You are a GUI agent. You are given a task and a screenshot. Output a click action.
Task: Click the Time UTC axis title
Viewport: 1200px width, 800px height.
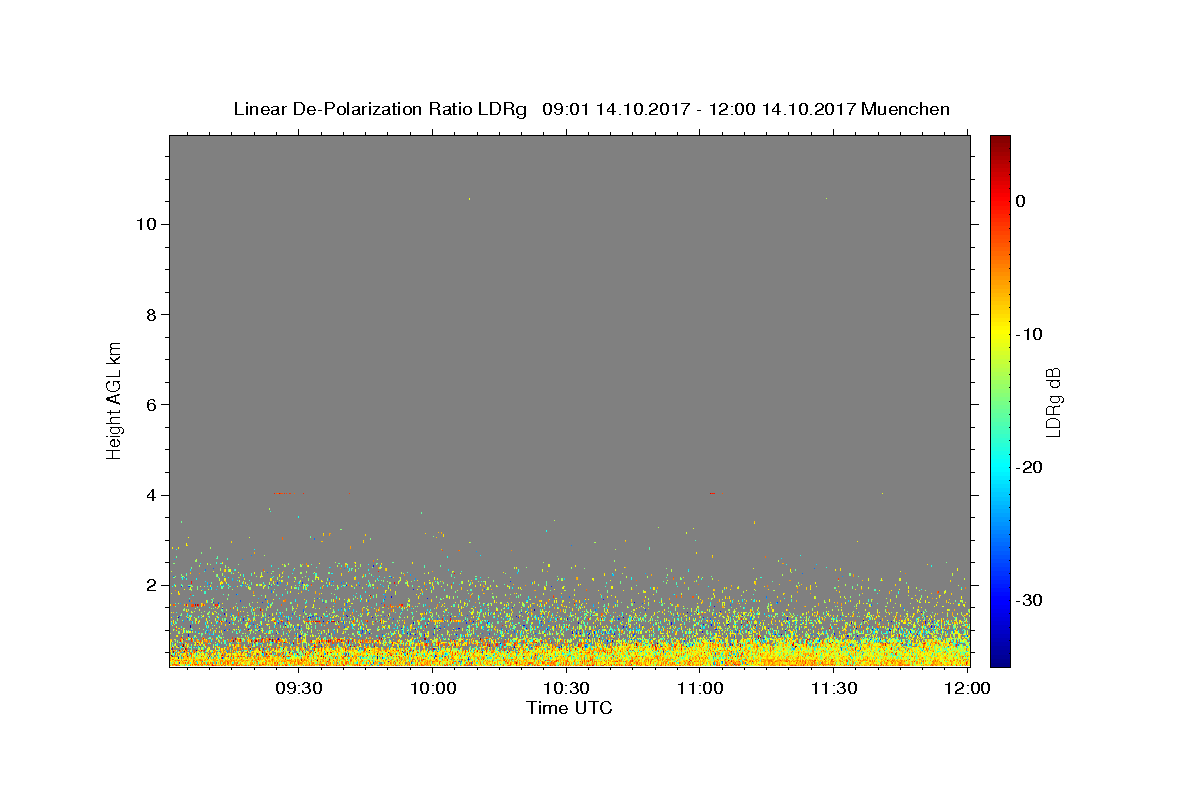pos(569,709)
